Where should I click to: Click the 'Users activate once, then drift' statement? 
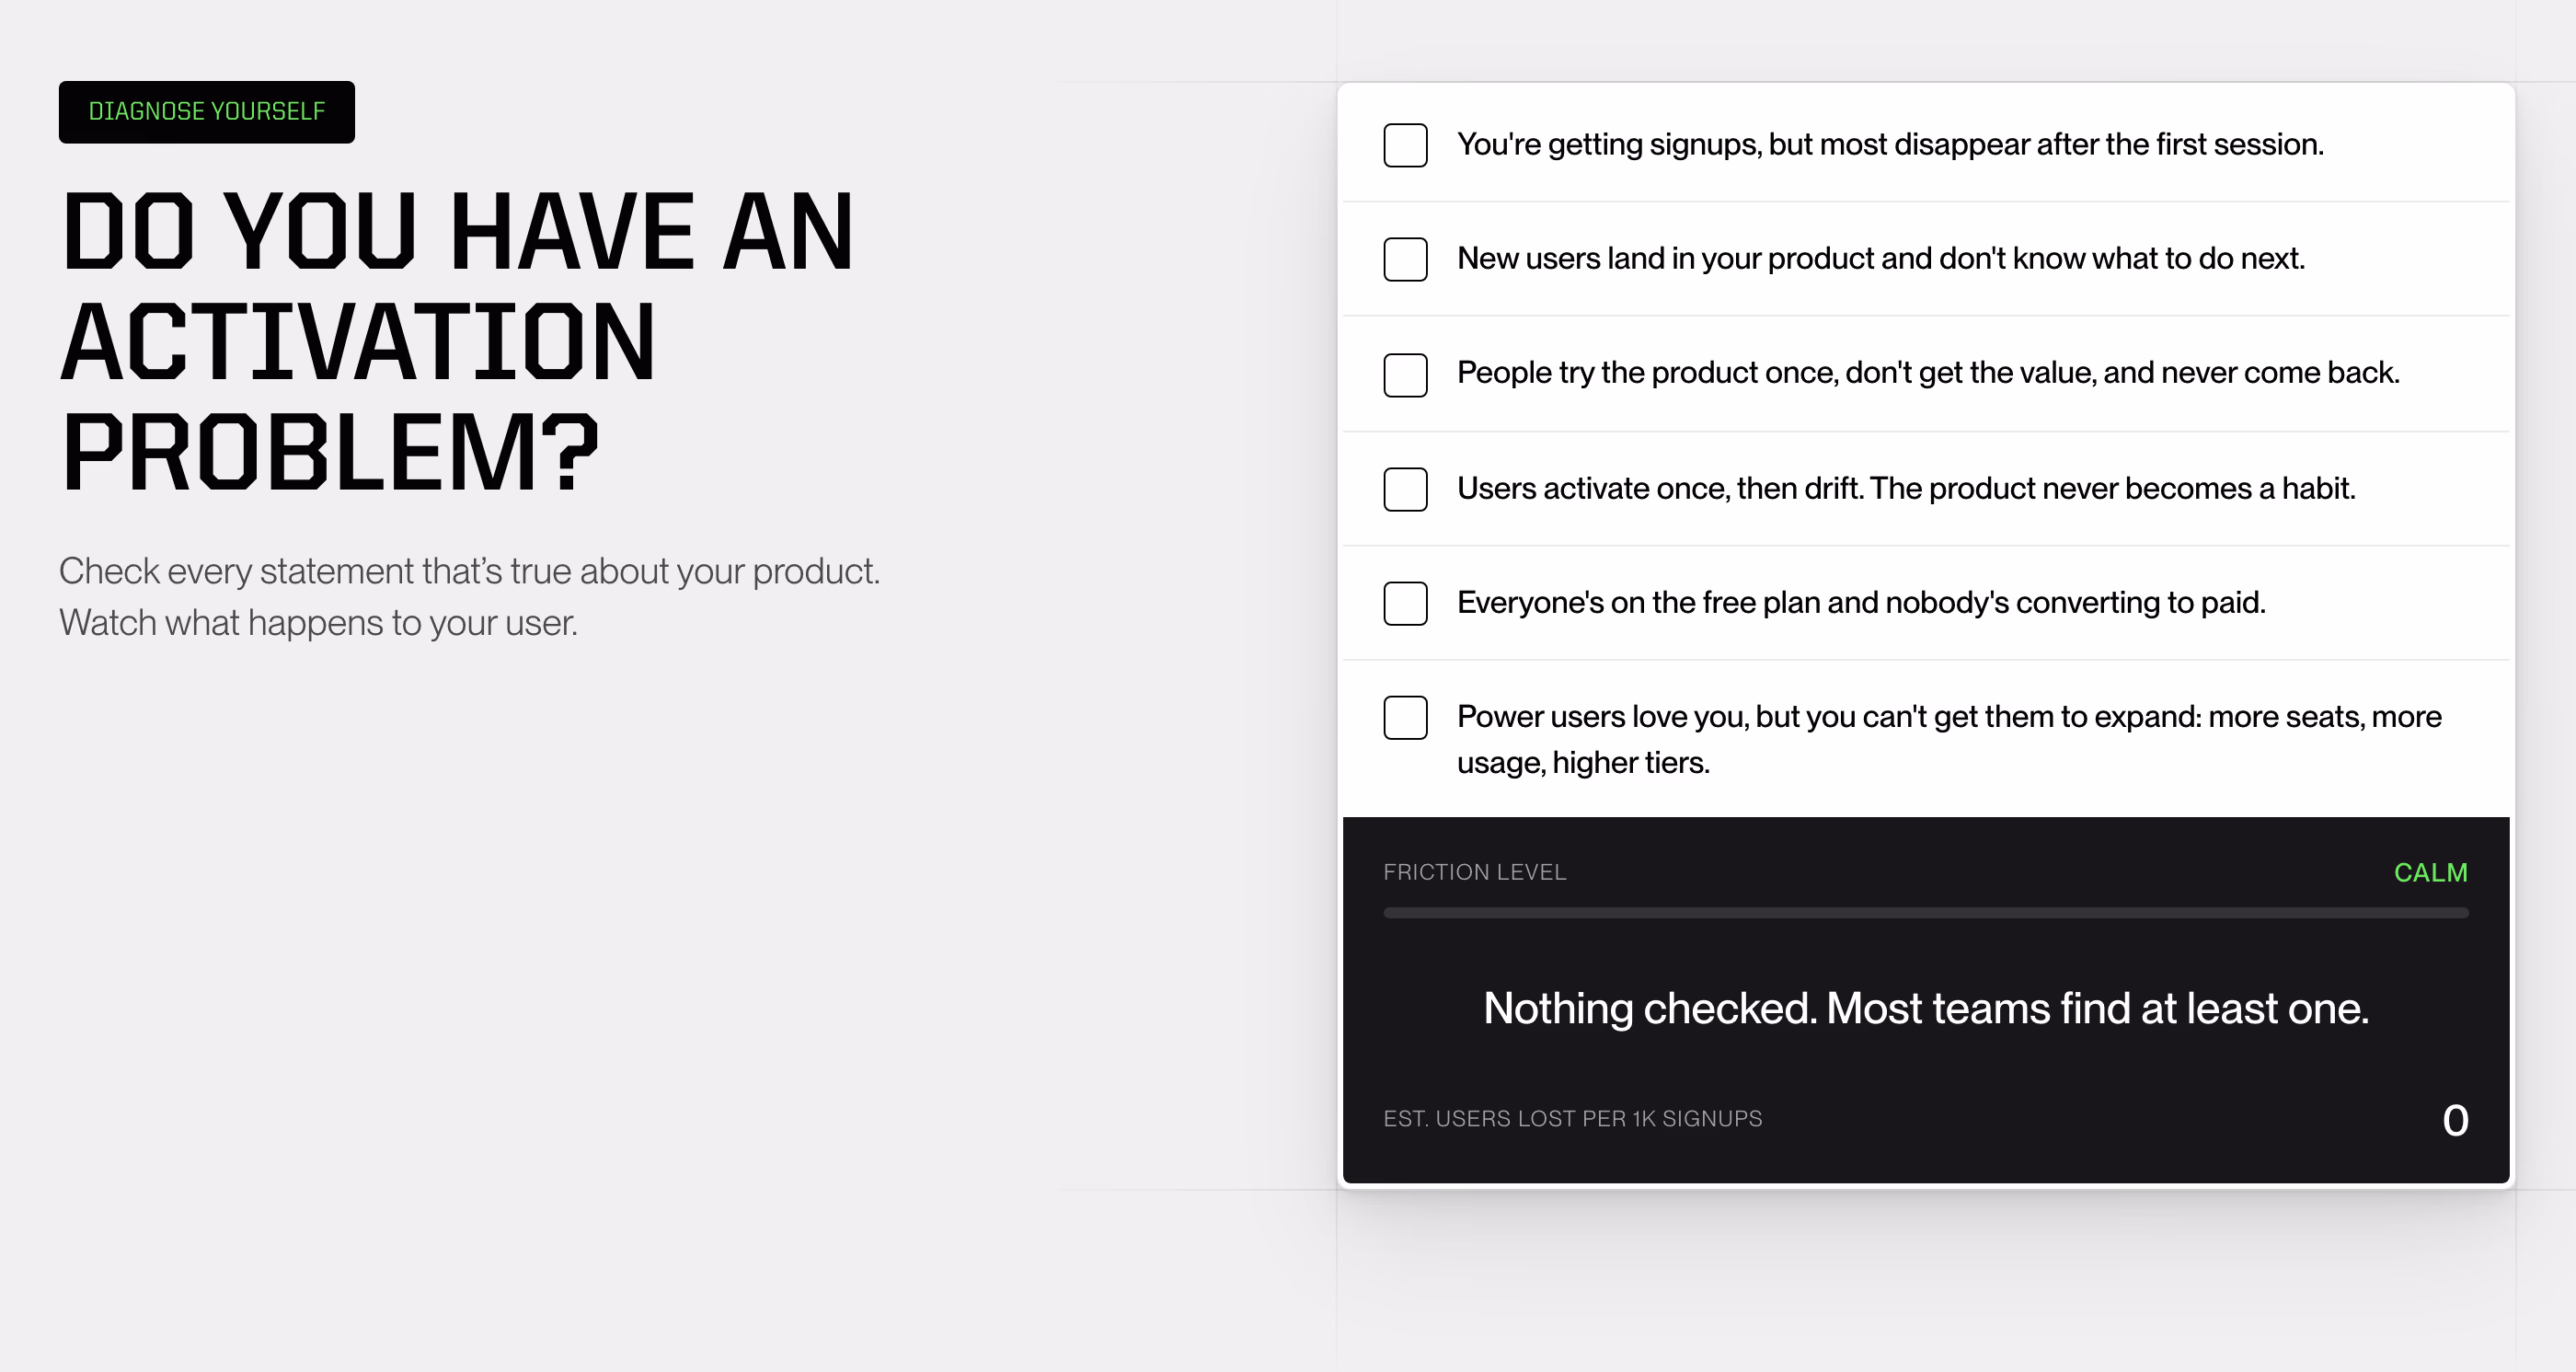click(x=1906, y=488)
